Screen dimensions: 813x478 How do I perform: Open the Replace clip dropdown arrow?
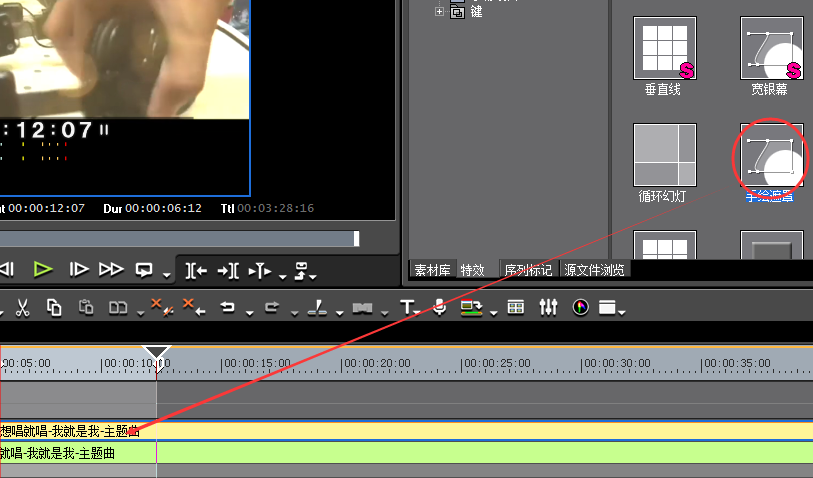click(x=141, y=313)
